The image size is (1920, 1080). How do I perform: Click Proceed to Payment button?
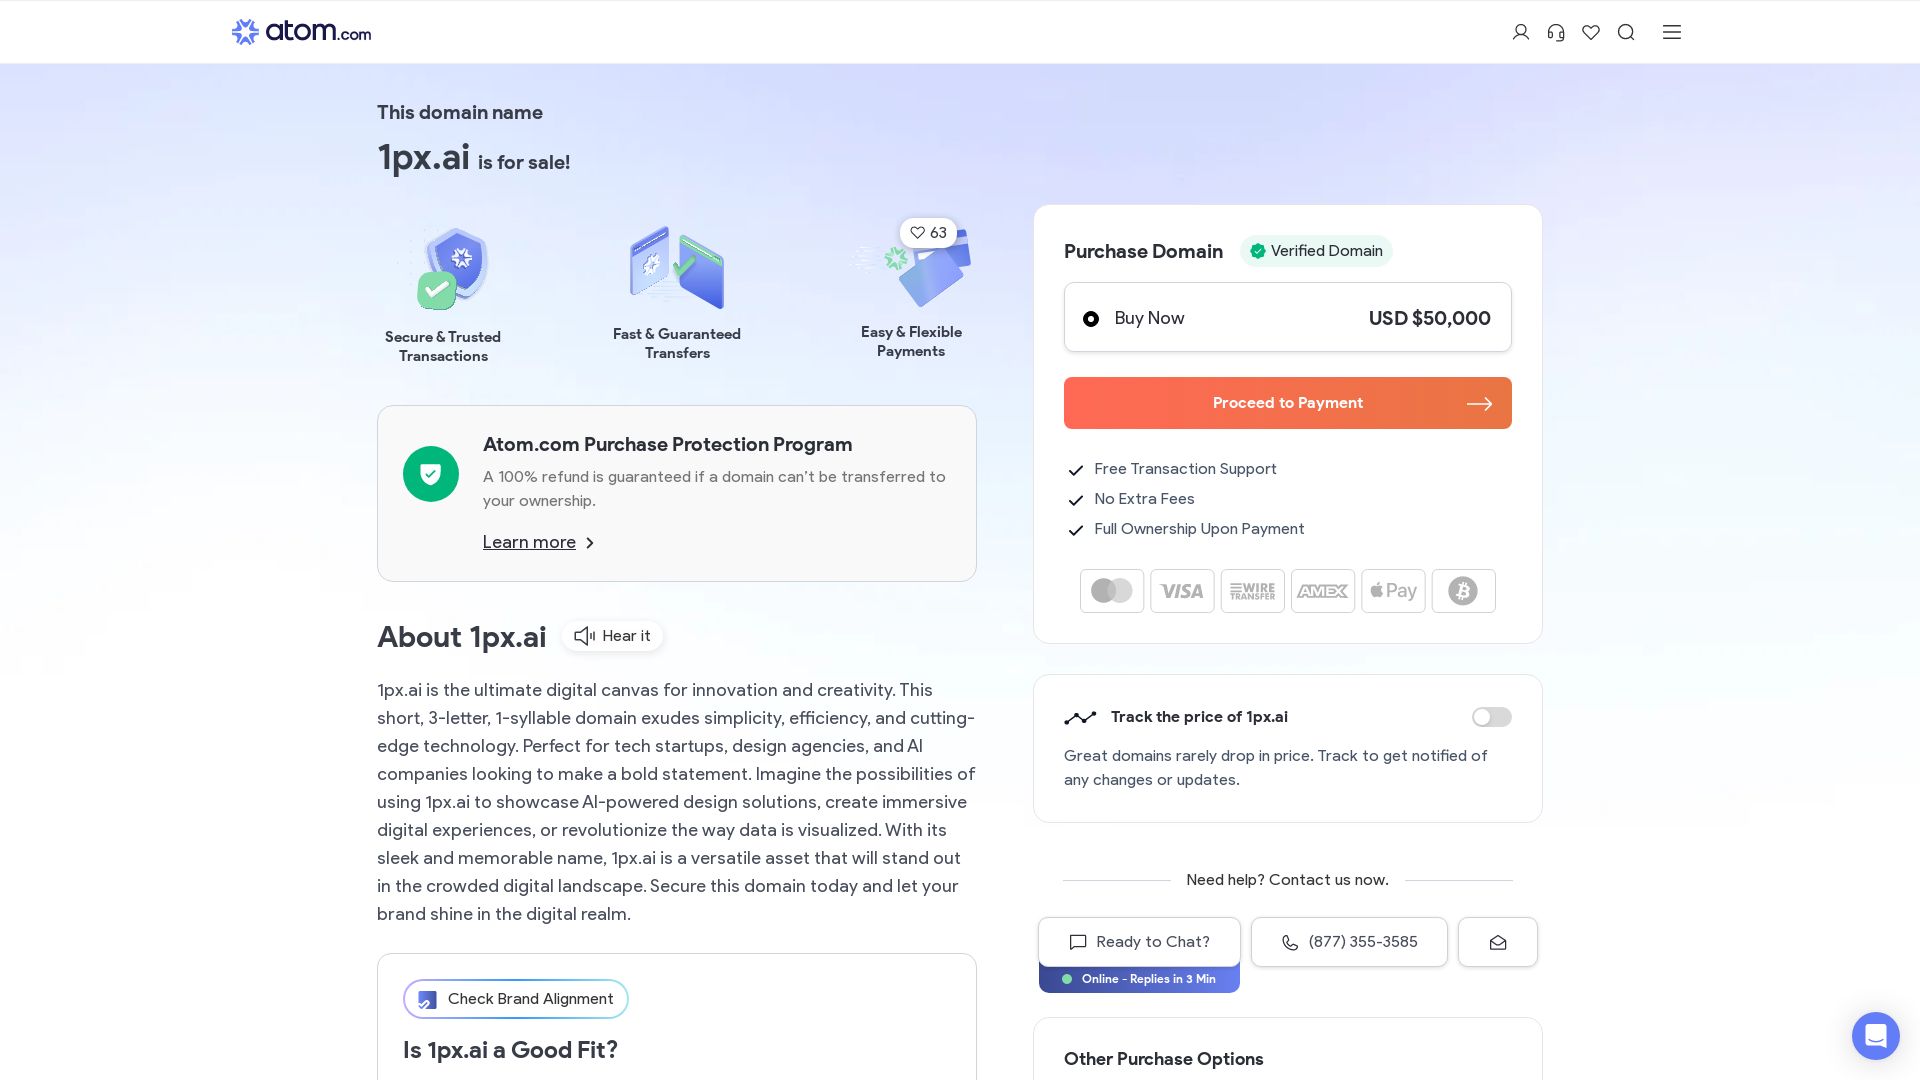[x=1287, y=403]
